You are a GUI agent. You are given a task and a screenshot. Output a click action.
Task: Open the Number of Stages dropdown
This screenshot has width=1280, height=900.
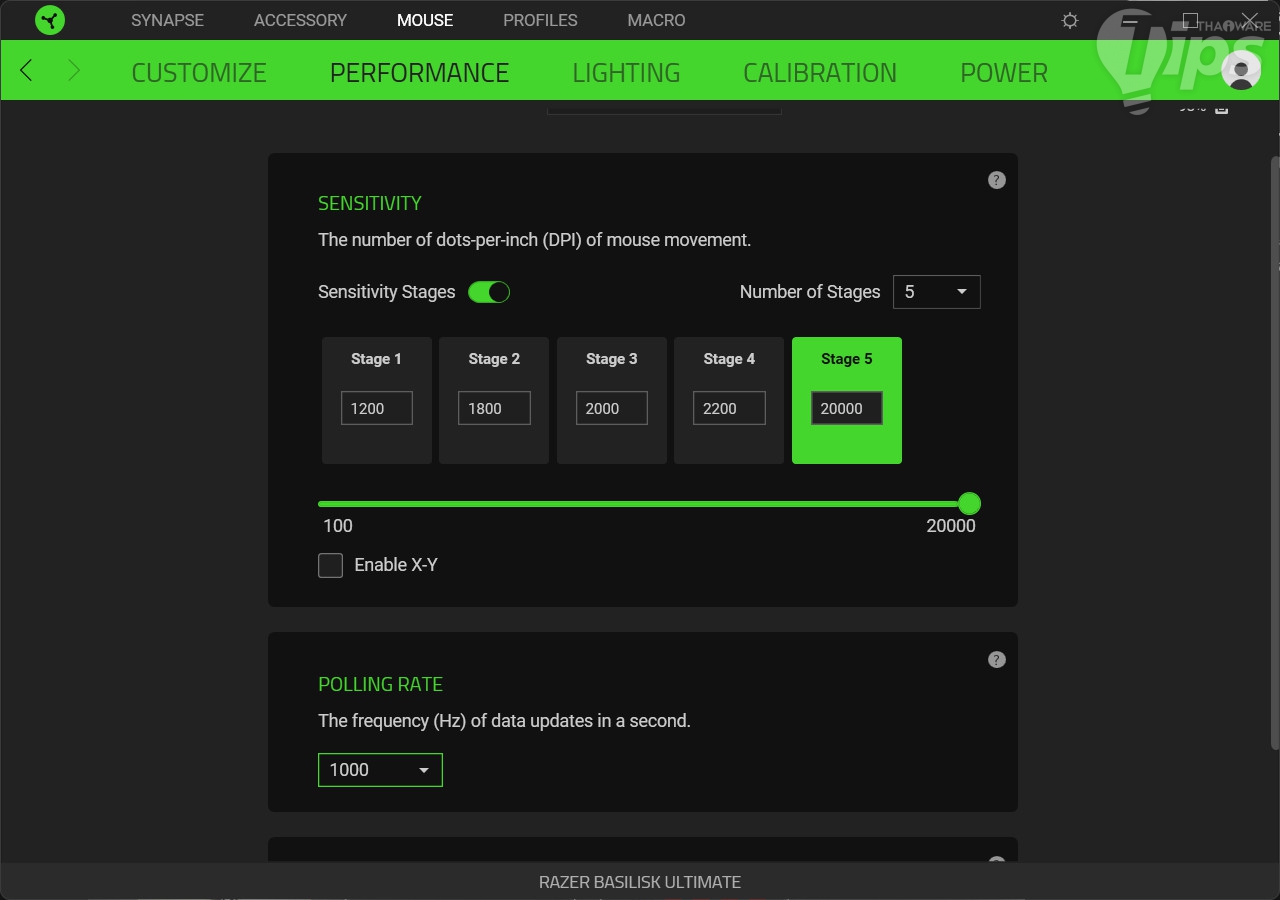point(937,292)
